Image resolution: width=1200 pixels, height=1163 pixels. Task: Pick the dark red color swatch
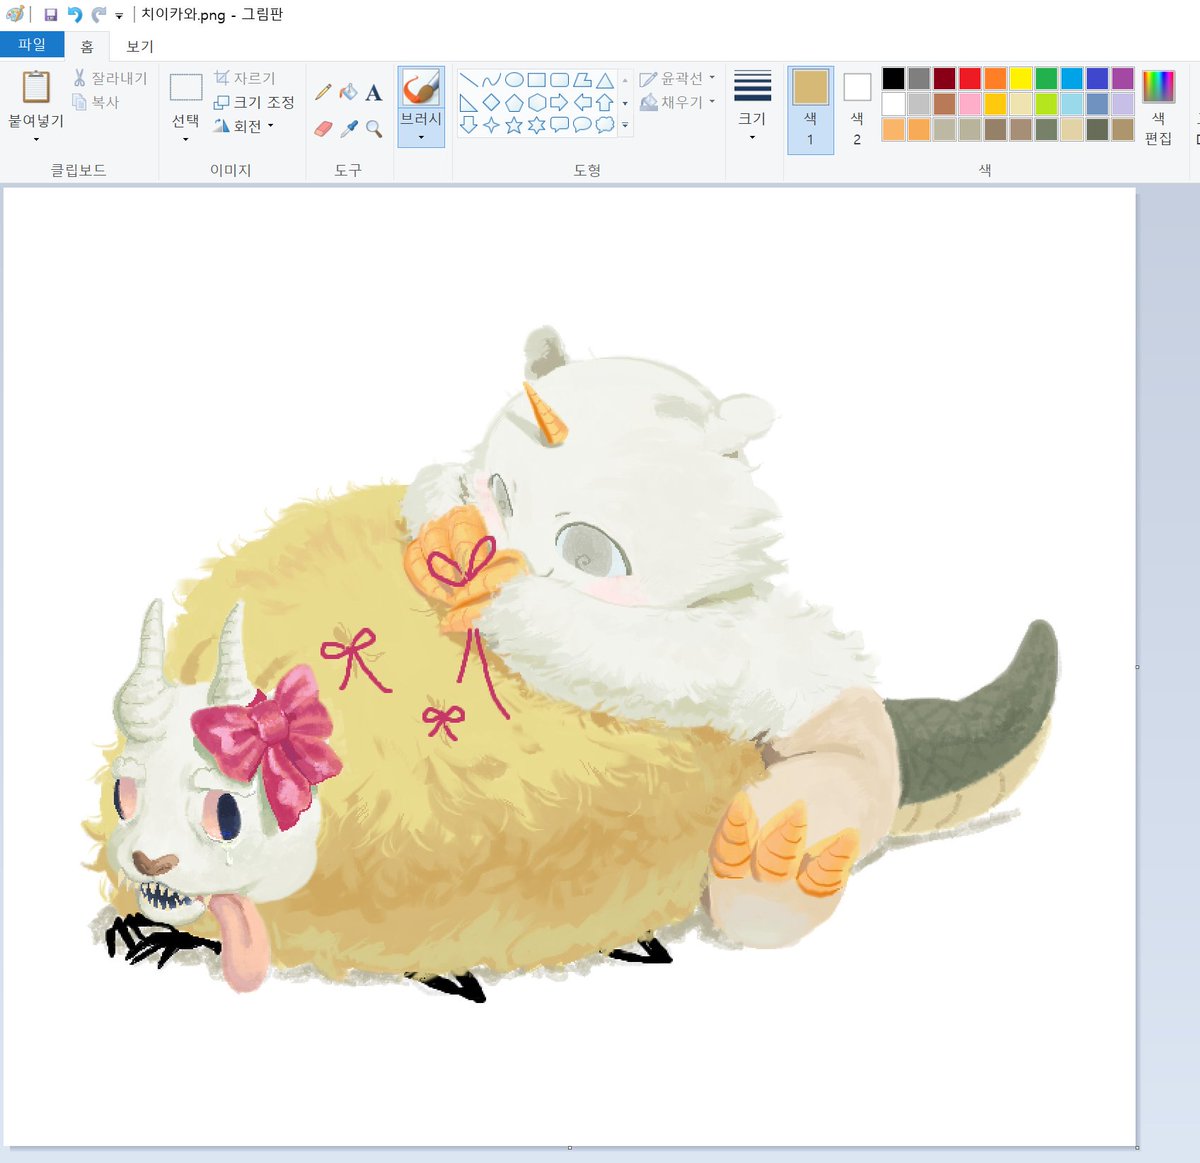coord(944,78)
